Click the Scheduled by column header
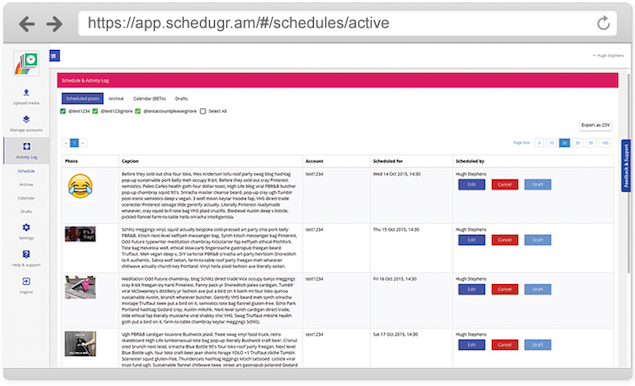The image size is (635, 386). (470, 161)
